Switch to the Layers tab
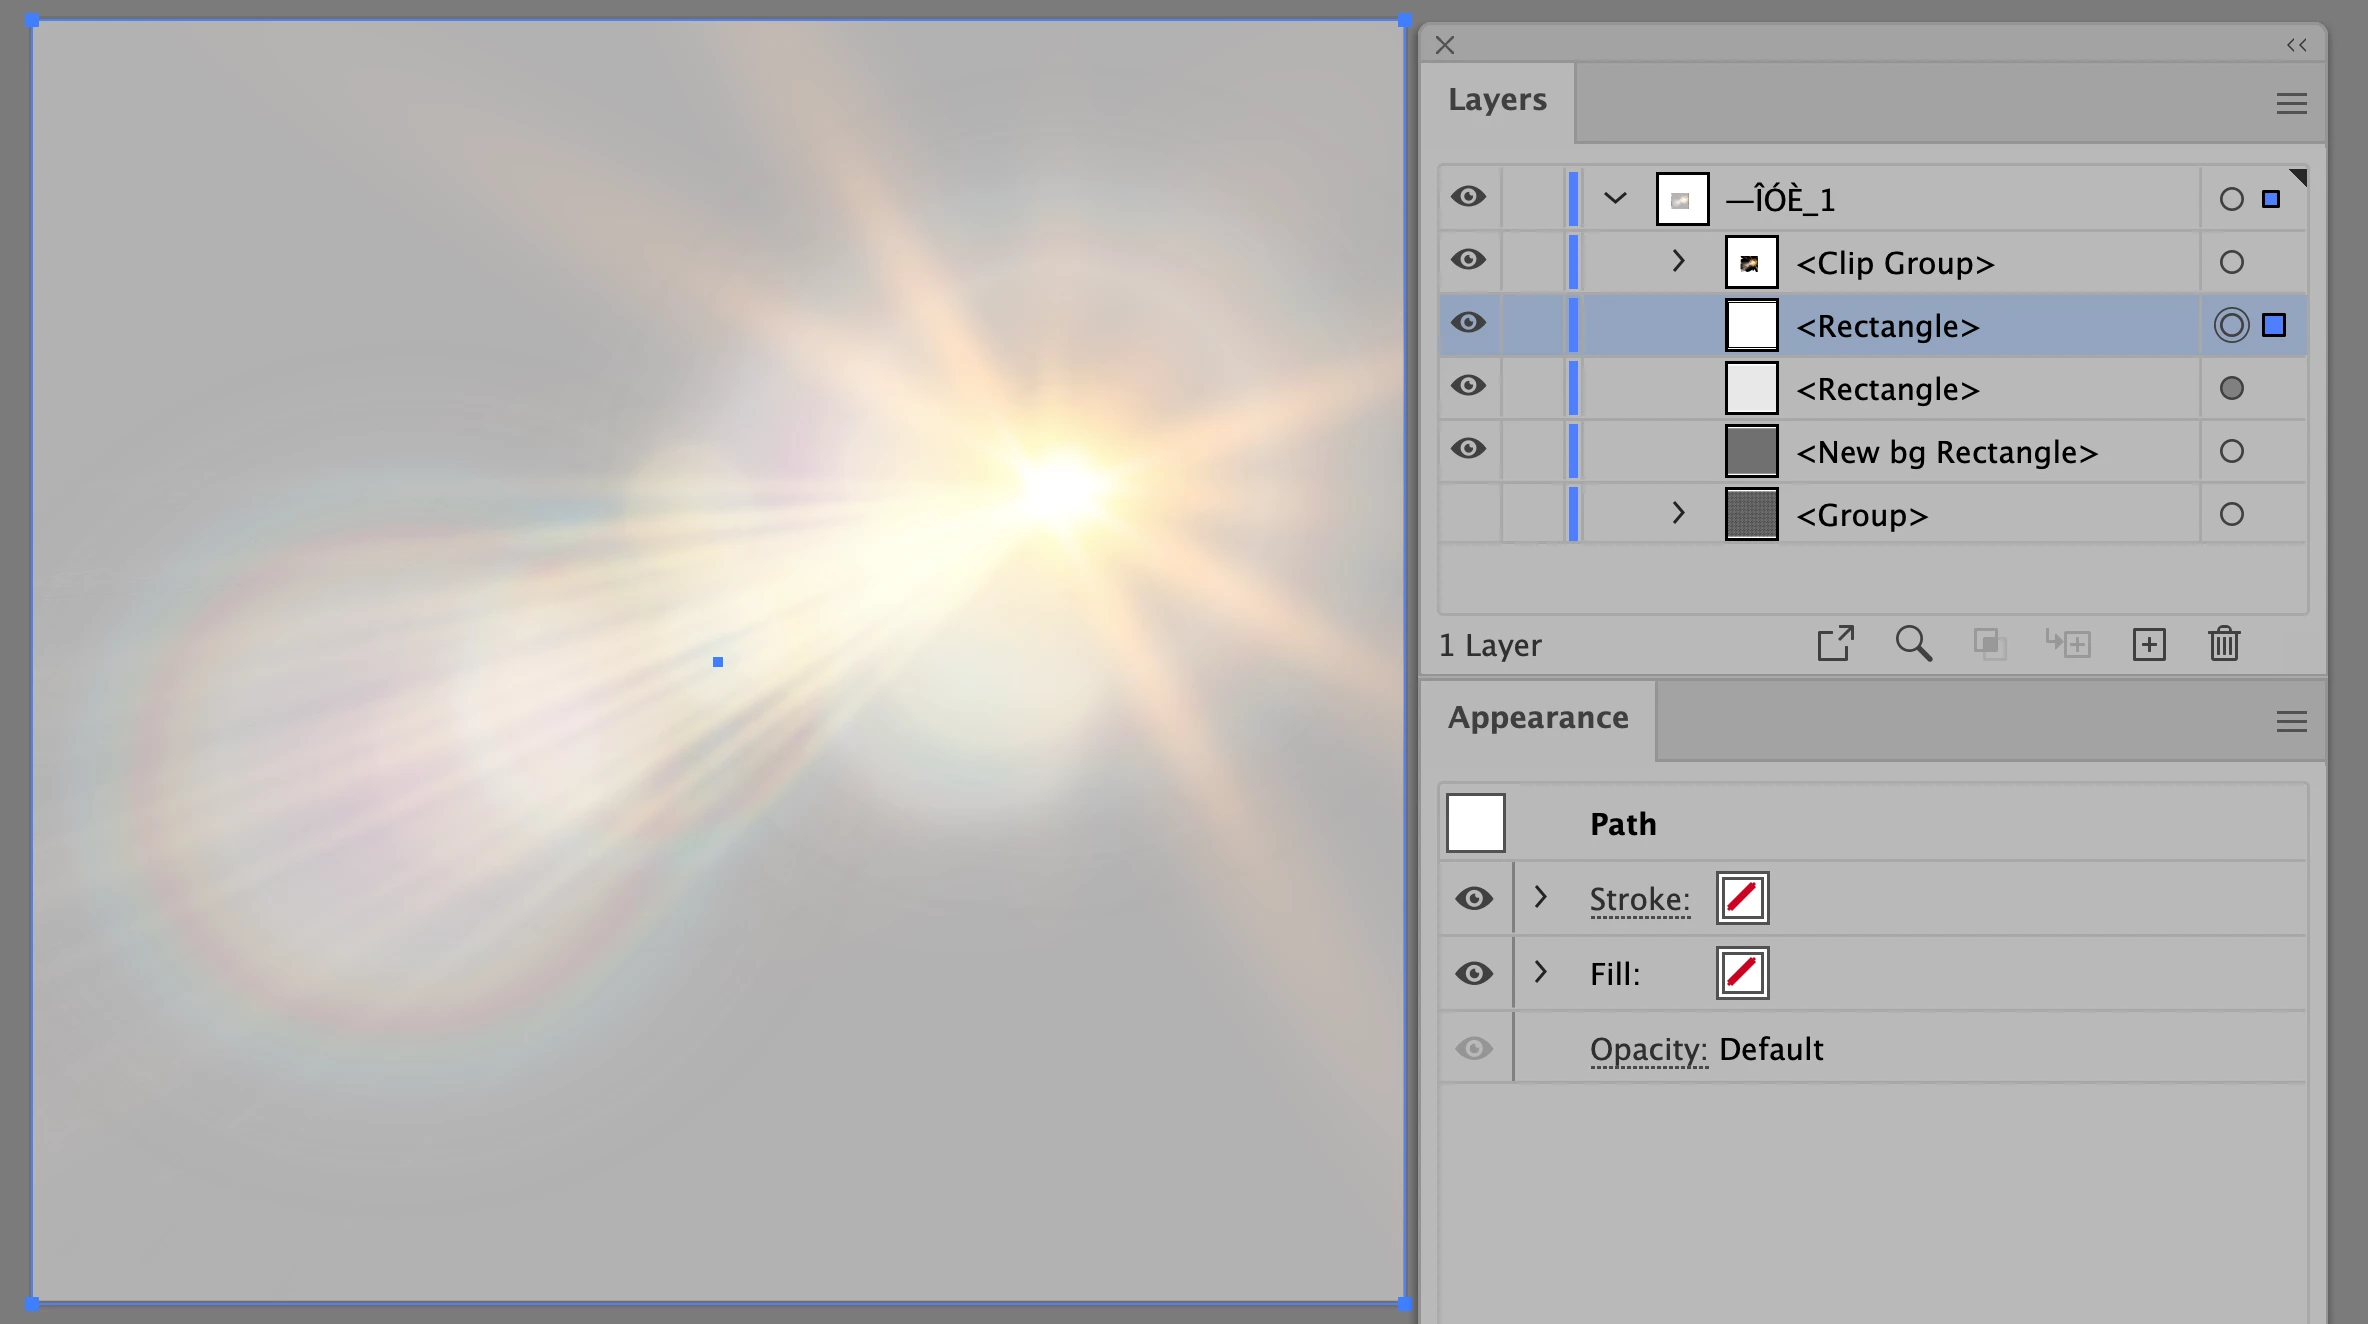 coord(1497,100)
